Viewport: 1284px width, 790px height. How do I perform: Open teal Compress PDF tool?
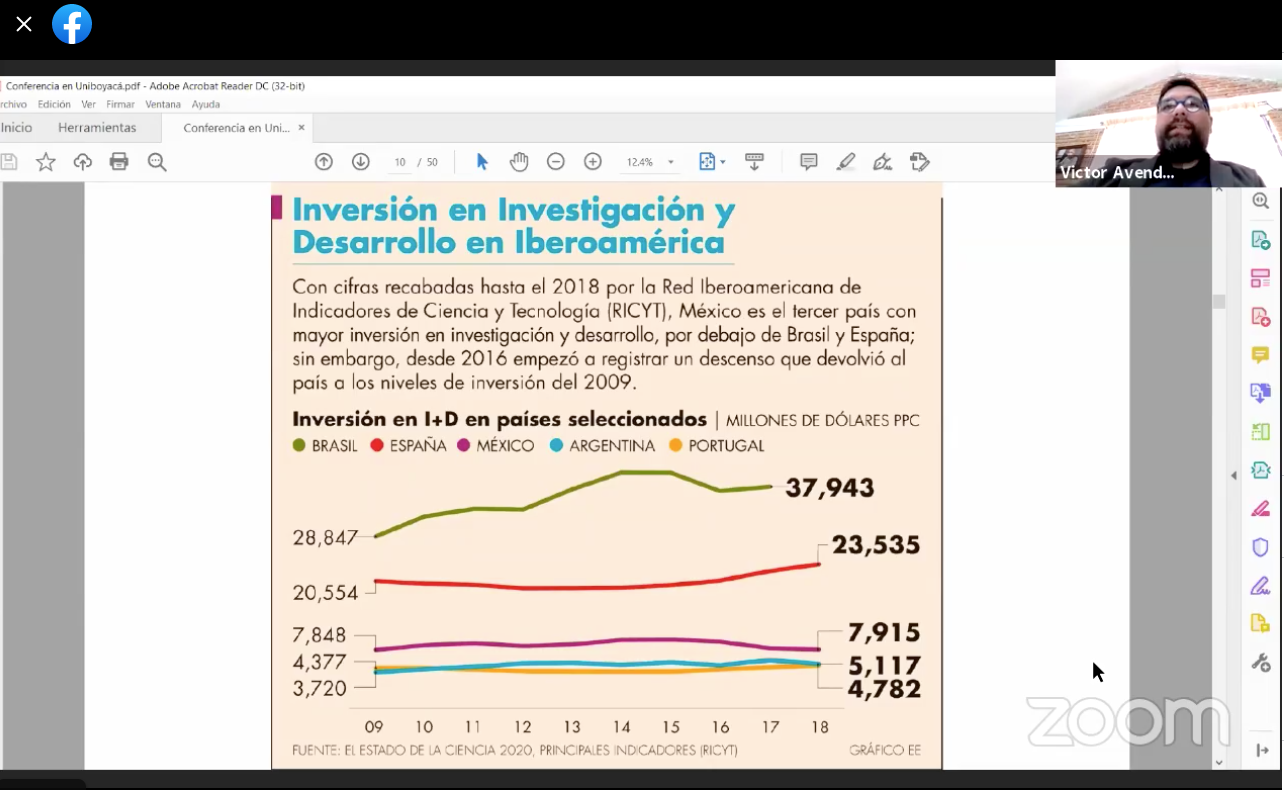pyautogui.click(x=1261, y=471)
